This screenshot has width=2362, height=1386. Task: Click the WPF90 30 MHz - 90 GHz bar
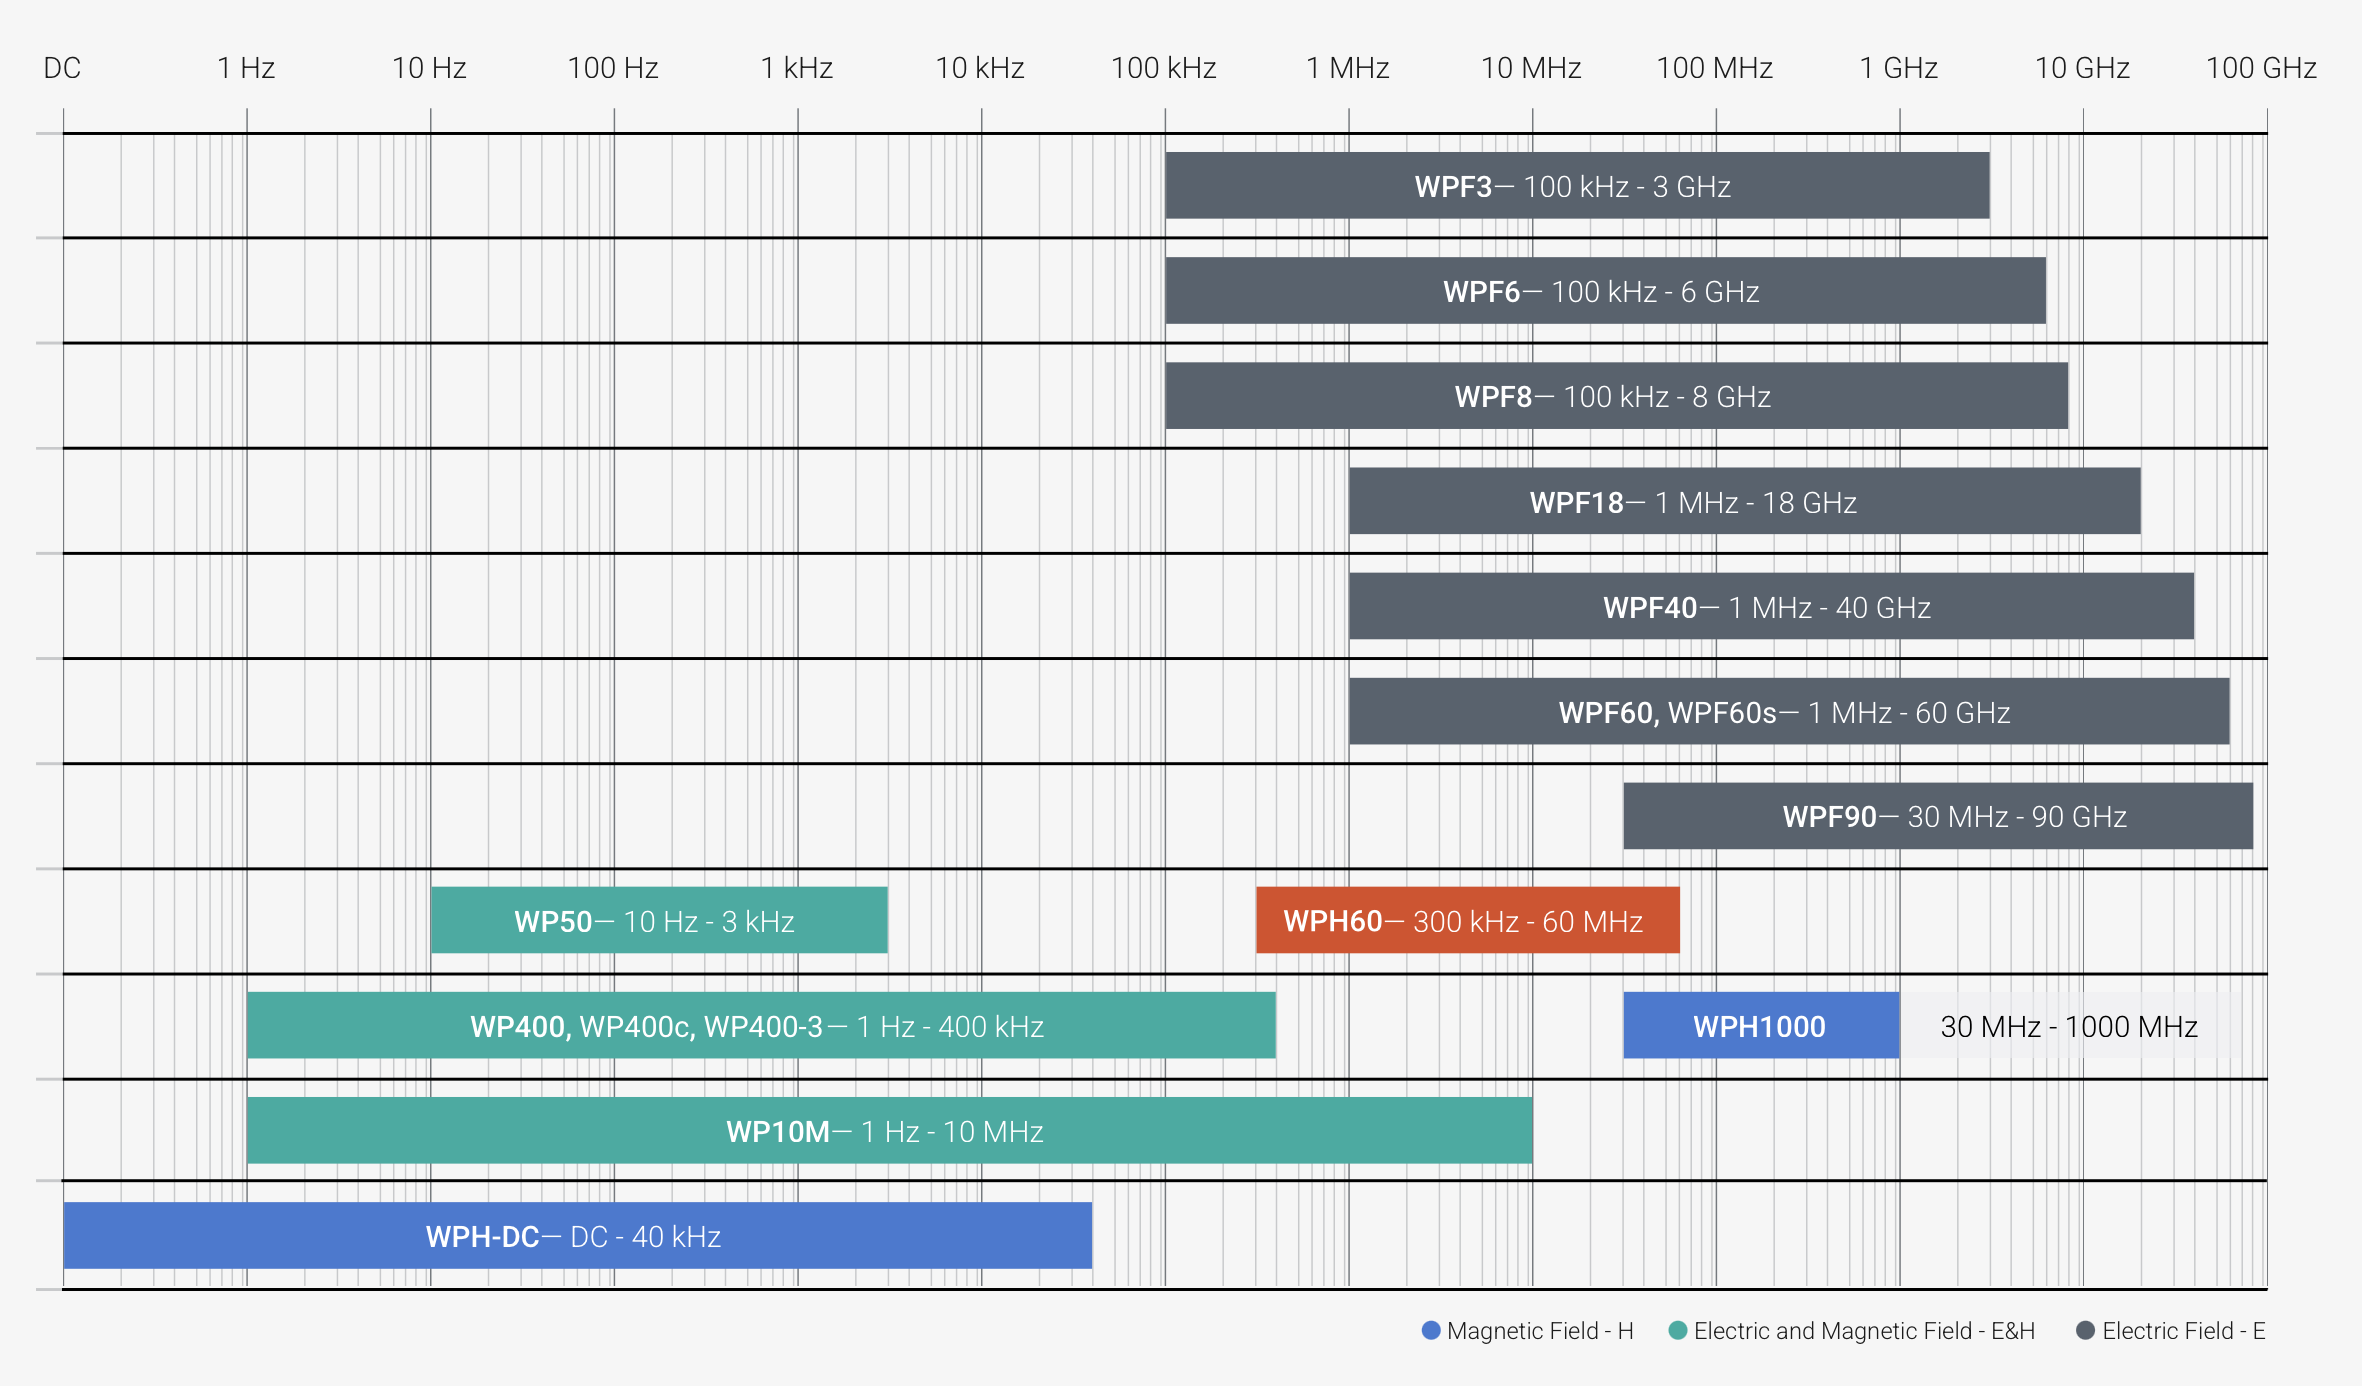[1937, 817]
